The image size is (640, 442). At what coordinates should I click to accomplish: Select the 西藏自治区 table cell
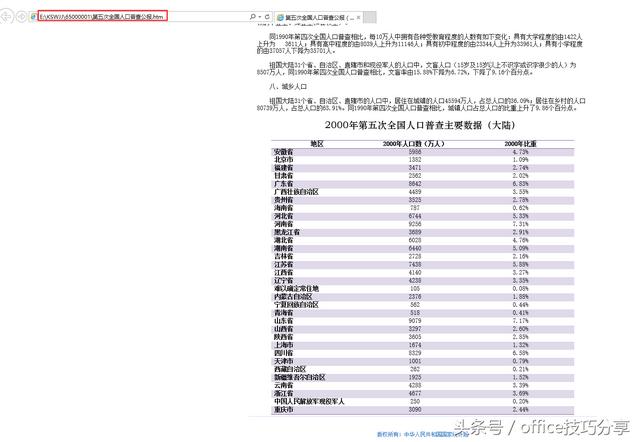290,369
